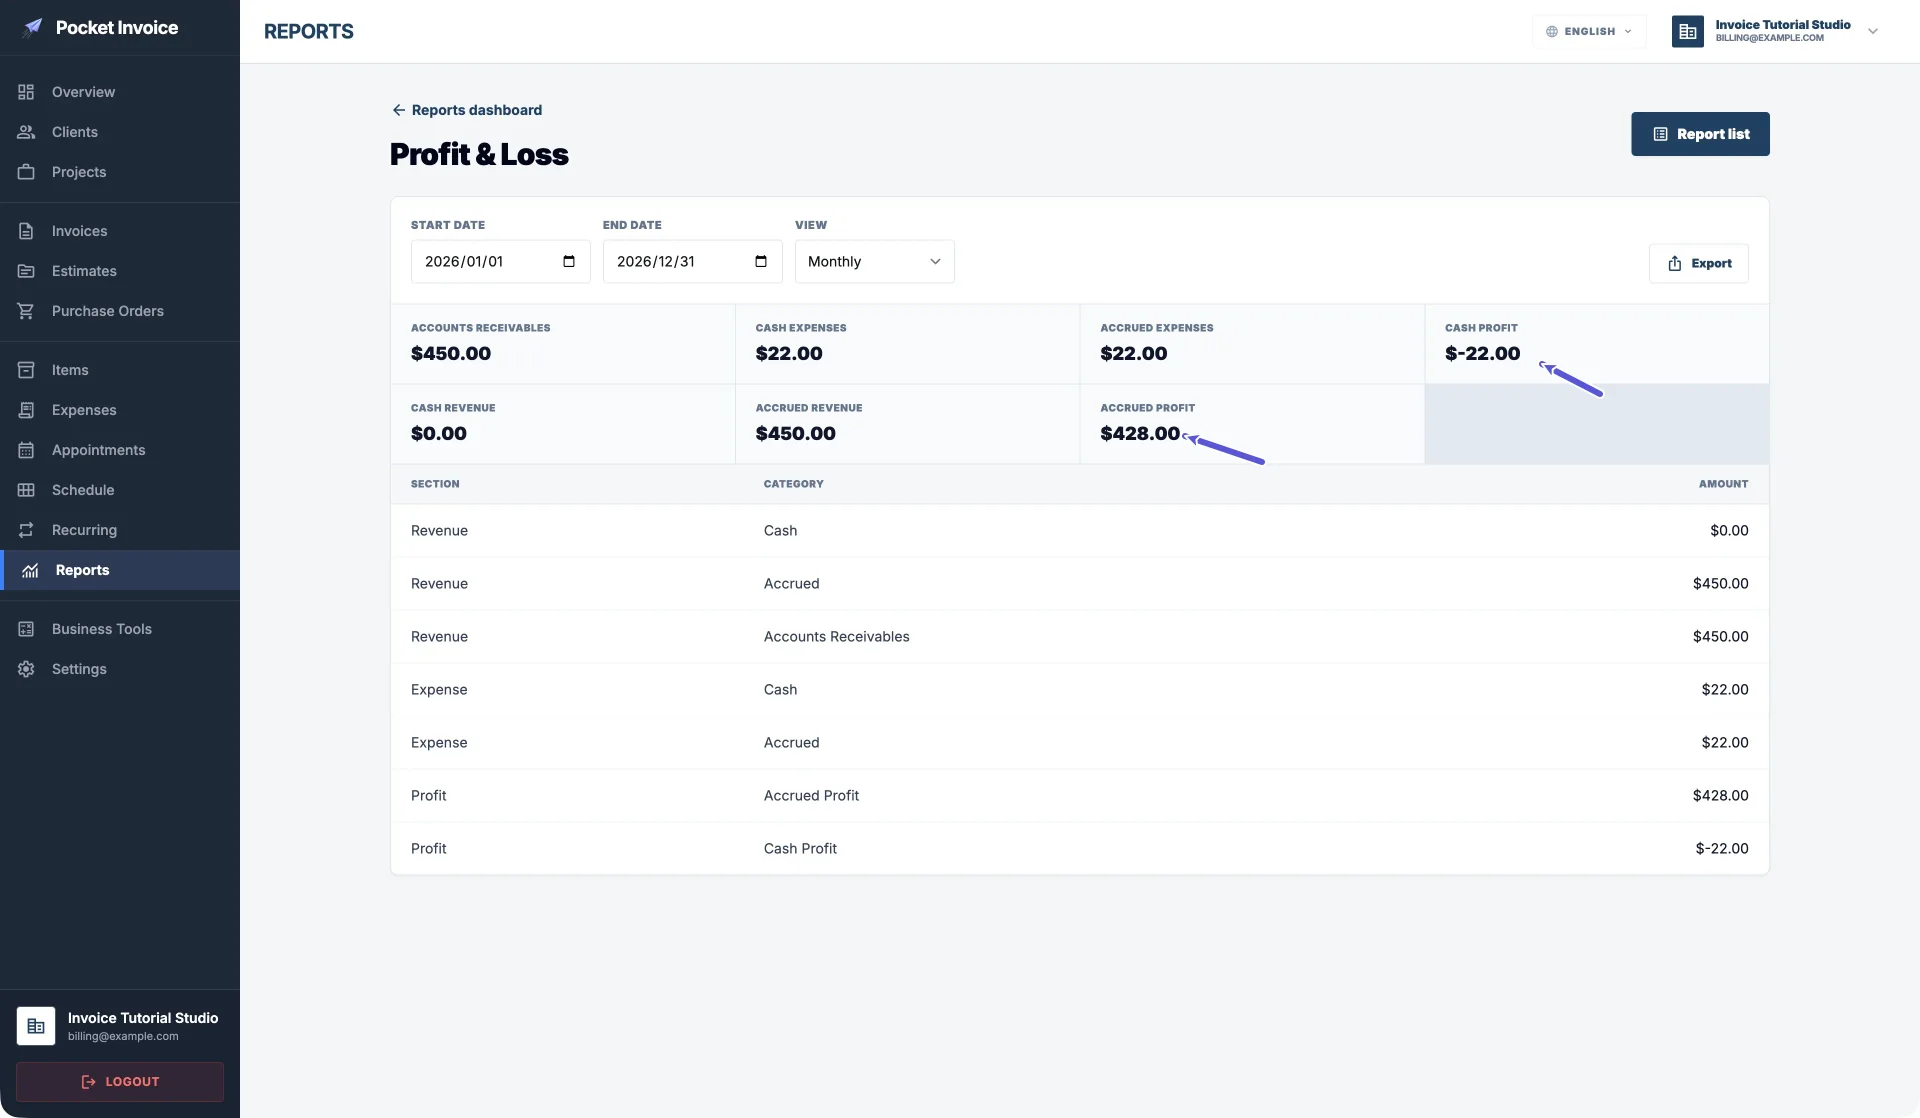Click the Items box icon
1920x1118 pixels.
26,370
